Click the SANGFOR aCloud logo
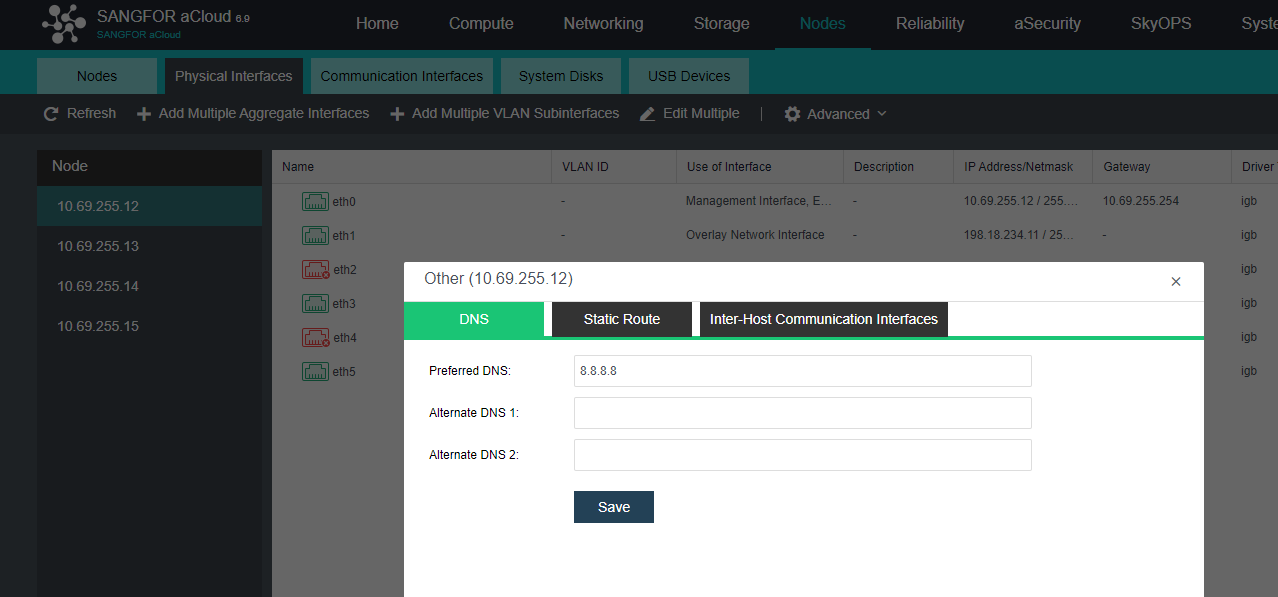The image size is (1278, 597). pos(64,24)
